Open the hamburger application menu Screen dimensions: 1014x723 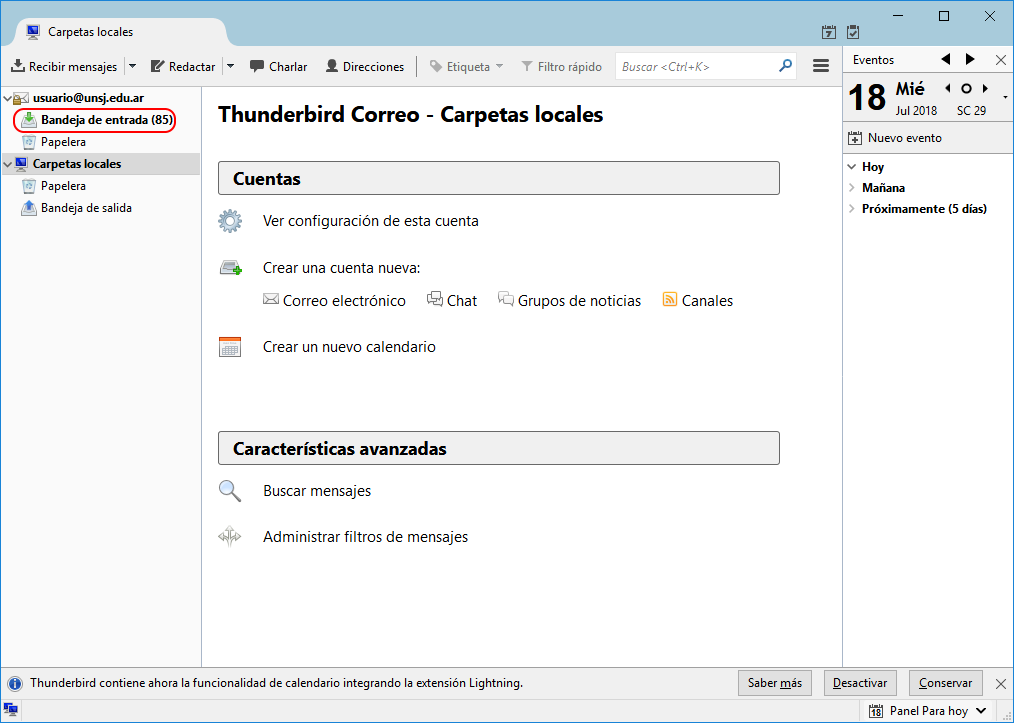(821, 66)
